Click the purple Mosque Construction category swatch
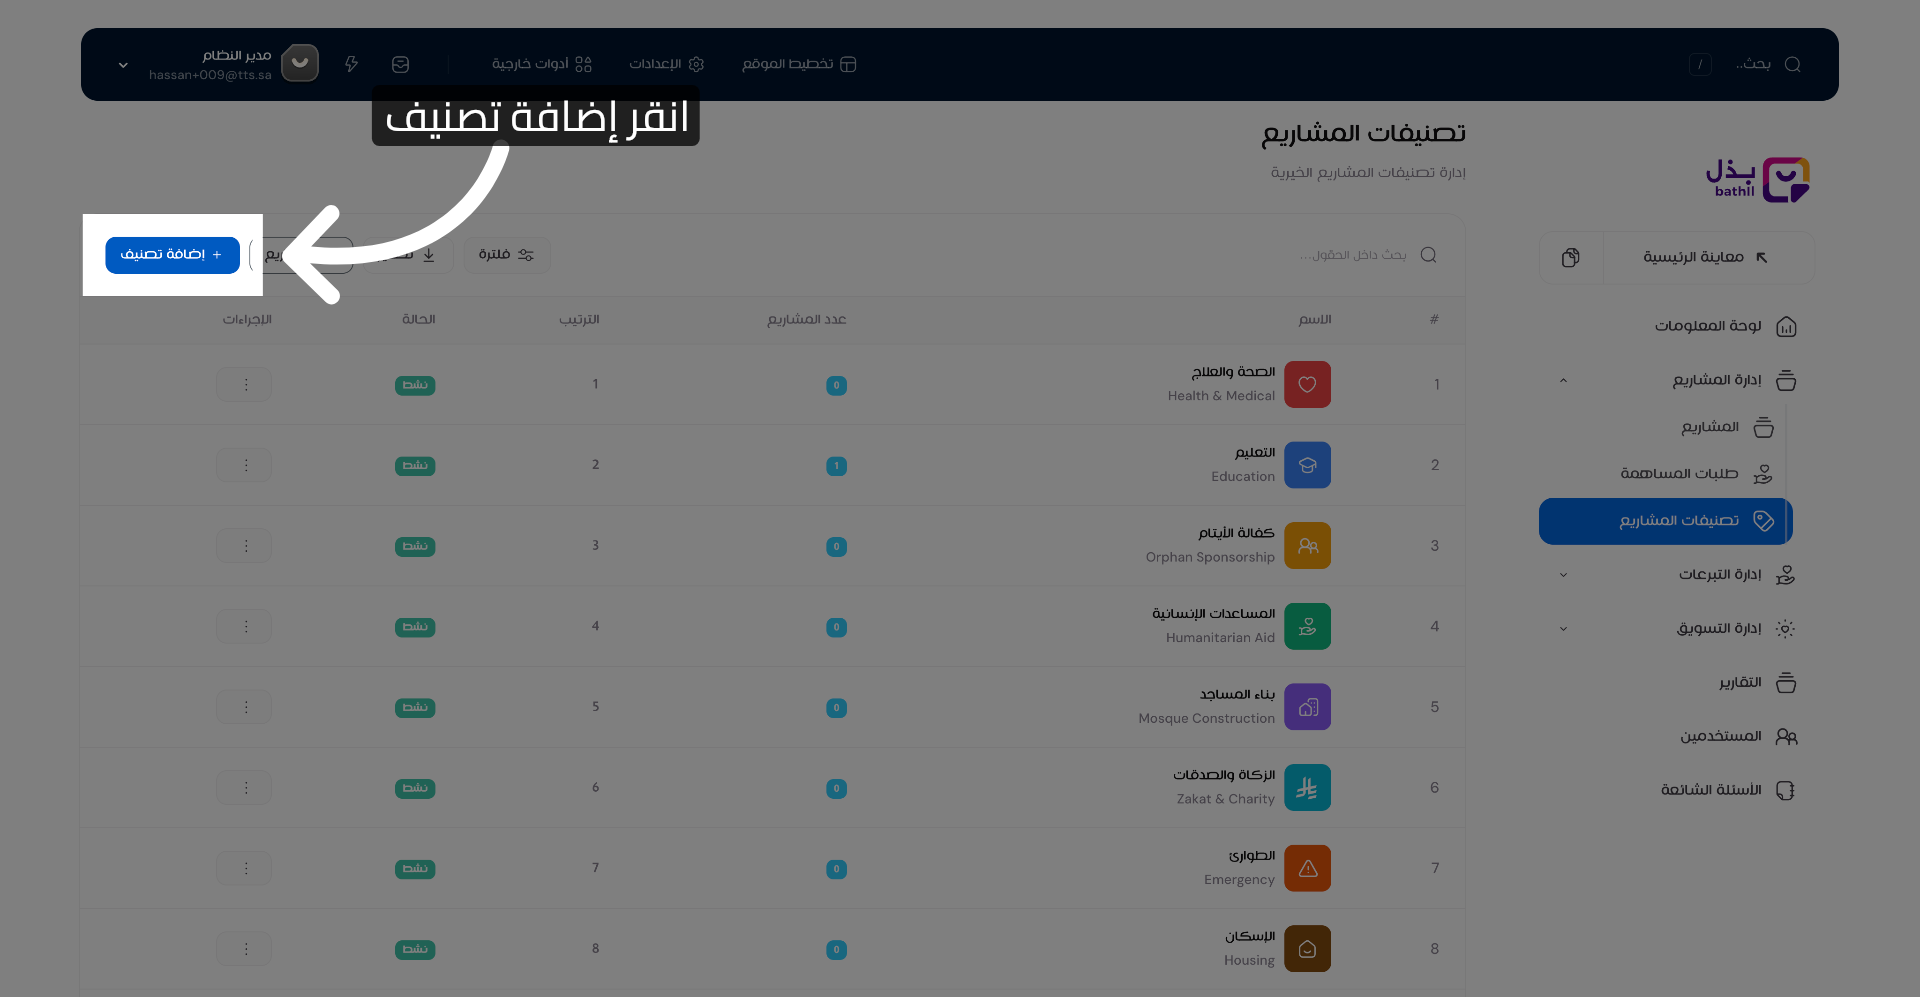 (x=1307, y=706)
